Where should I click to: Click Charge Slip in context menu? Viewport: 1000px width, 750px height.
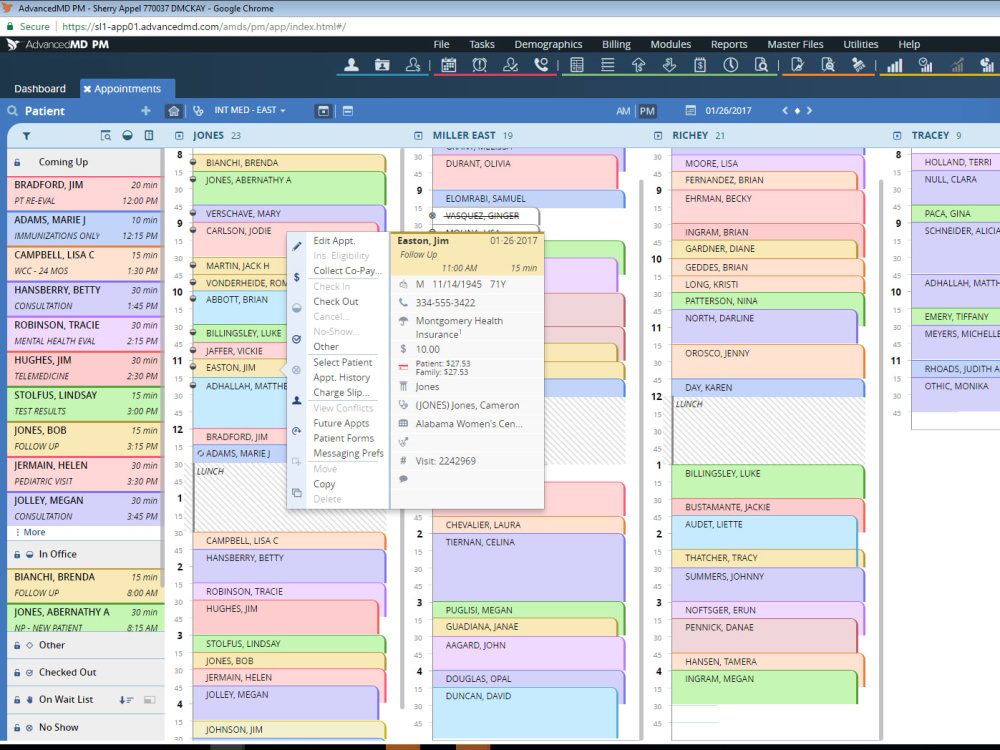[x=341, y=393]
